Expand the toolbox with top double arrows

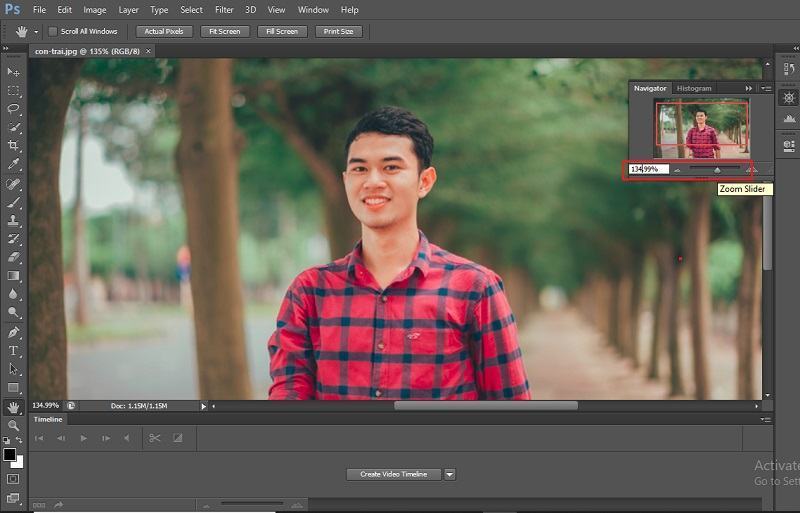(x=6, y=49)
